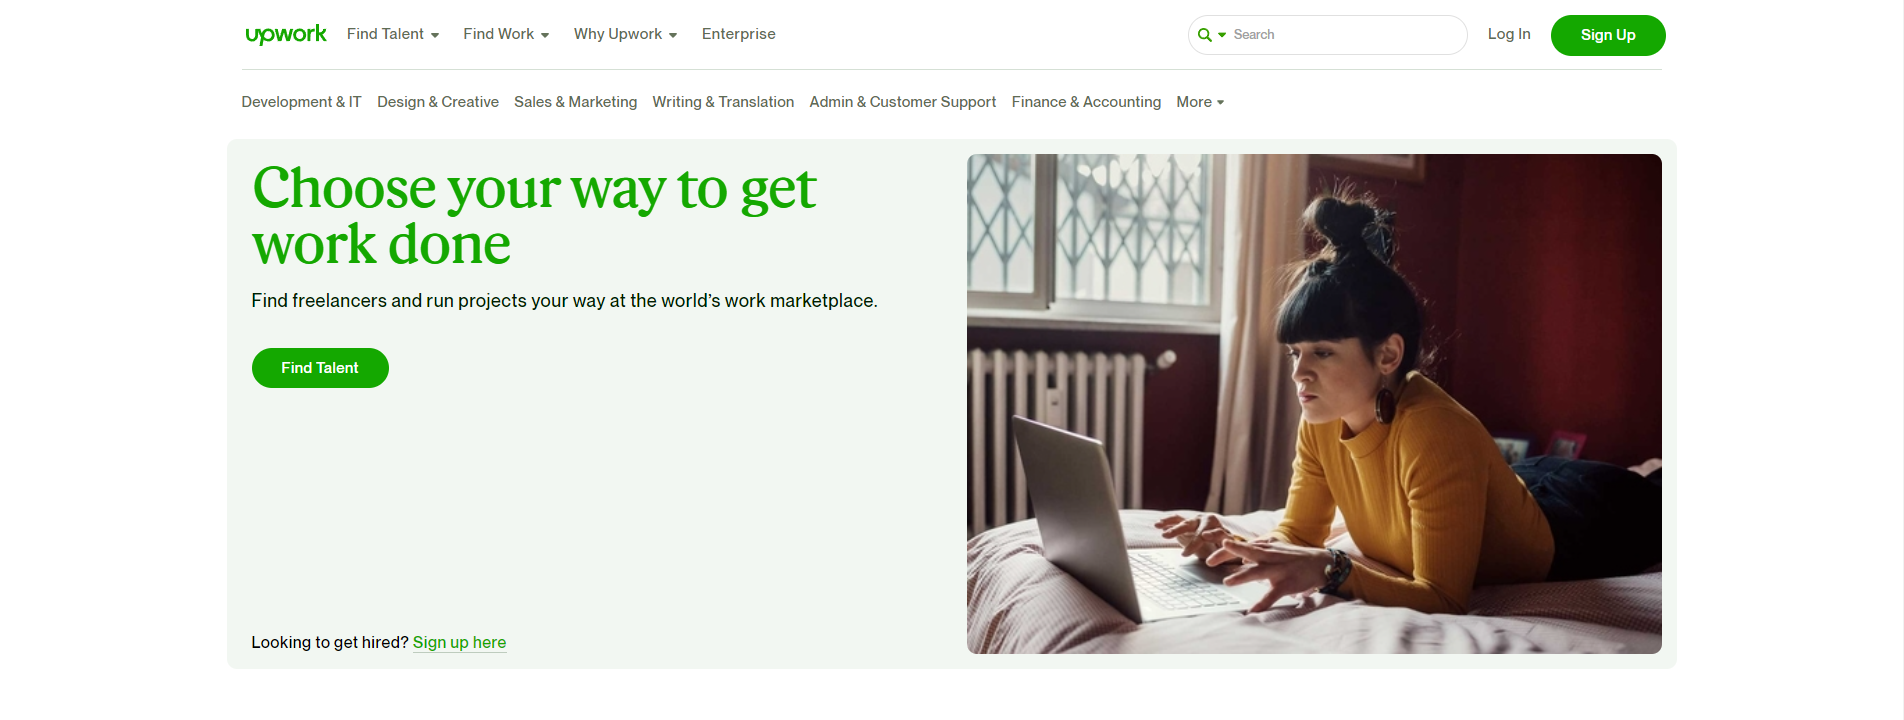Click the magnifier search icon

click(1204, 35)
